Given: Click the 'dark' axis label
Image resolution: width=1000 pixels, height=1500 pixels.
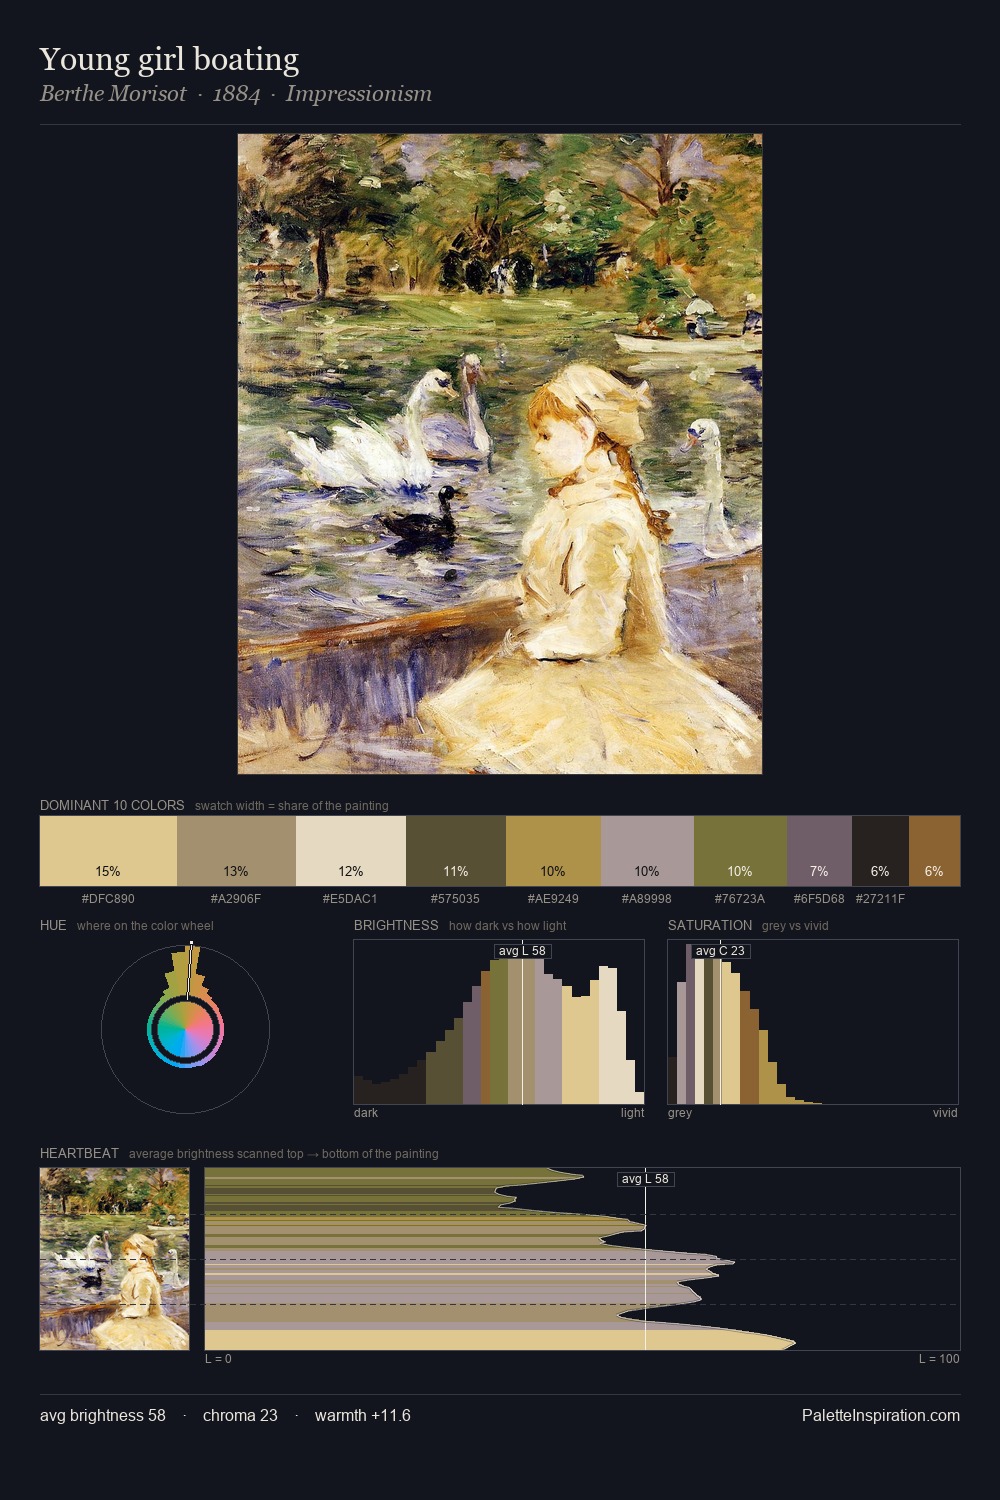Looking at the screenshot, I should pyautogui.click(x=366, y=1113).
